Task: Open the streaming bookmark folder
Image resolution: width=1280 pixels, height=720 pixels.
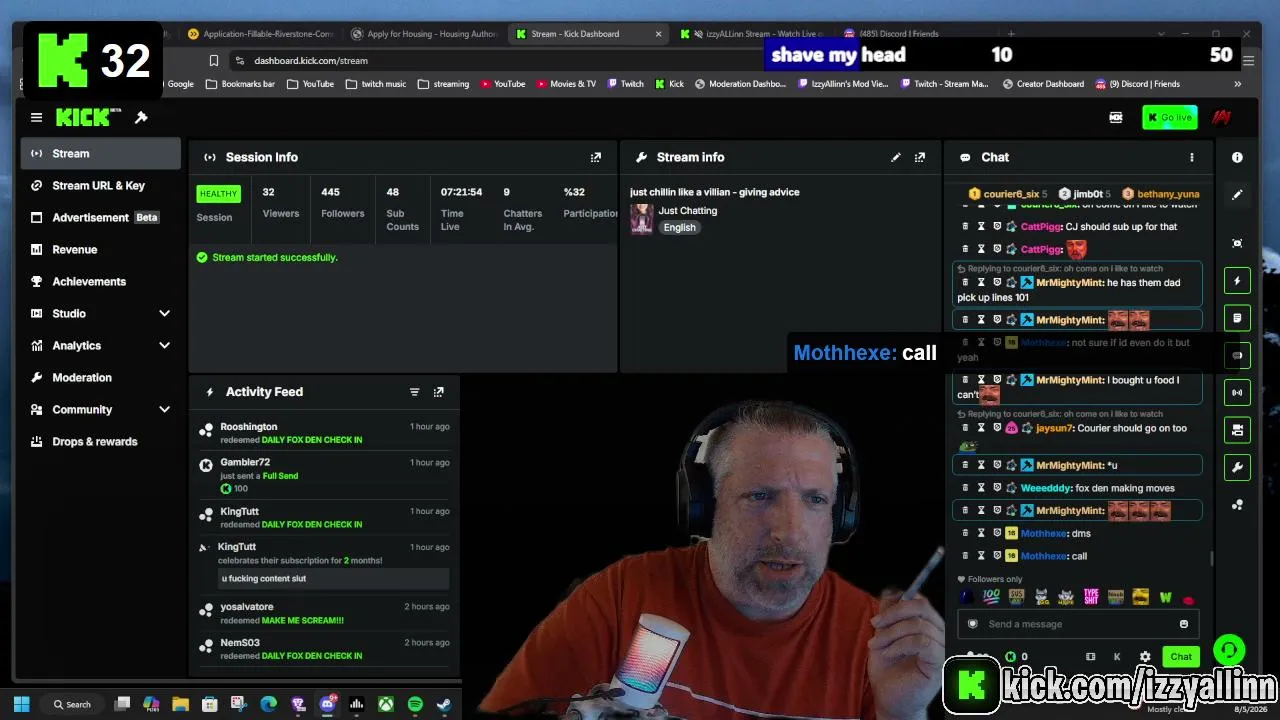Action: pos(443,84)
